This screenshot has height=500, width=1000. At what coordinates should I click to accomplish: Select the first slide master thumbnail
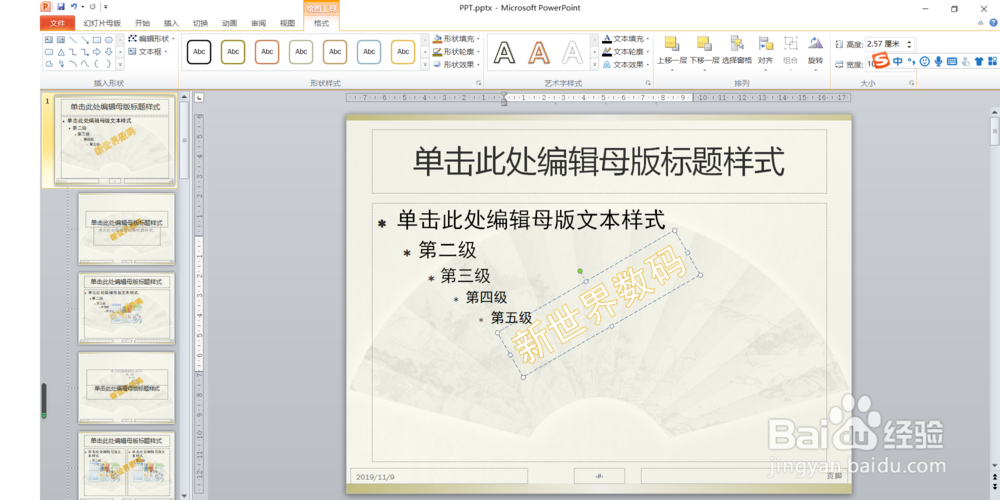(115, 142)
